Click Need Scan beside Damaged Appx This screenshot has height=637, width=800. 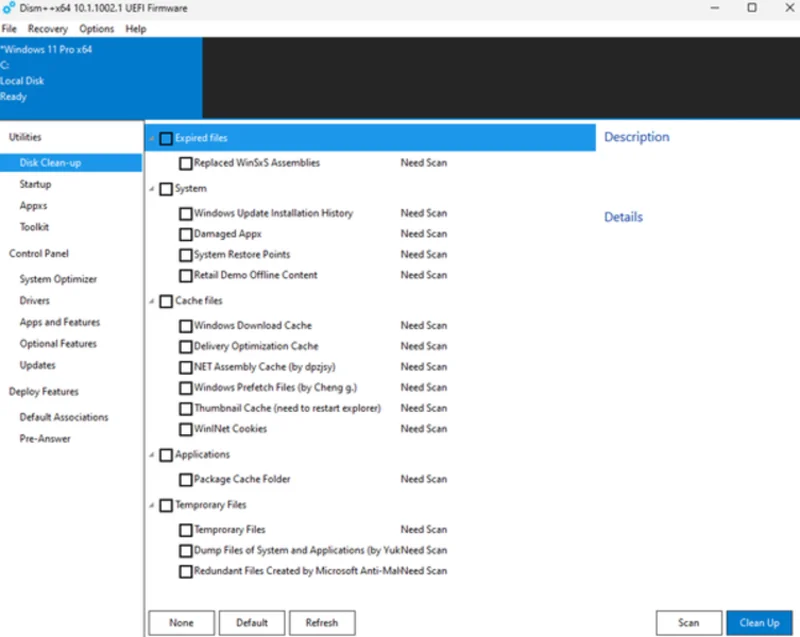[x=424, y=234]
